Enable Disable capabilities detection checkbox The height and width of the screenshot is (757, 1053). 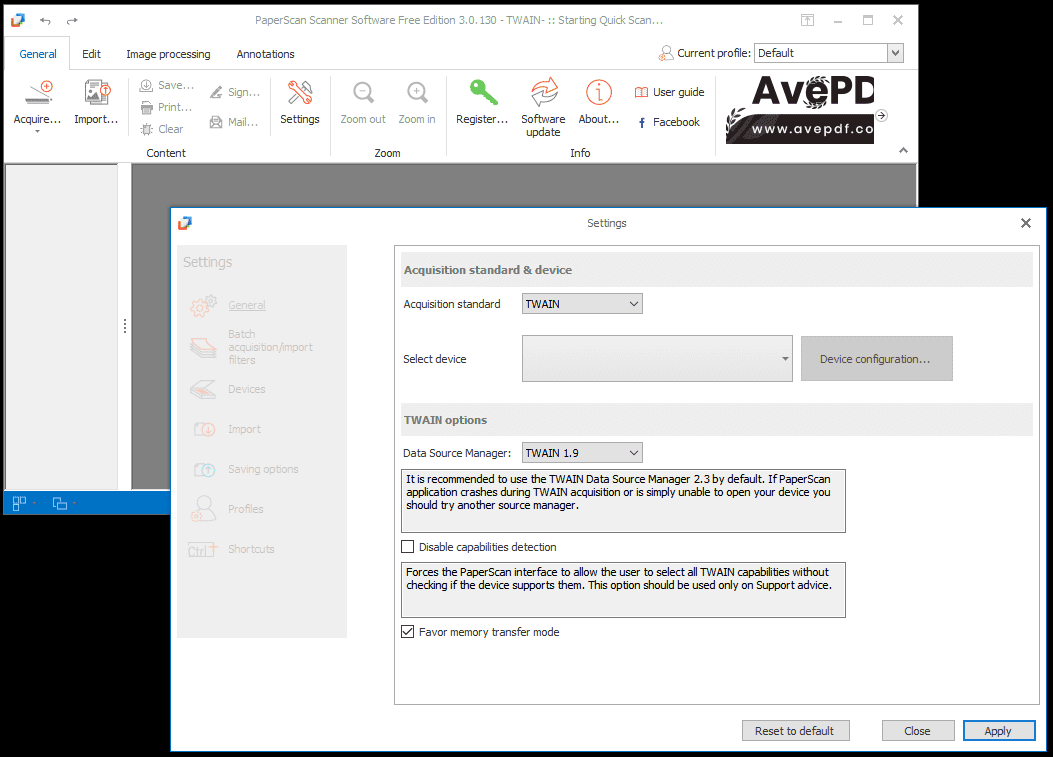pos(408,547)
